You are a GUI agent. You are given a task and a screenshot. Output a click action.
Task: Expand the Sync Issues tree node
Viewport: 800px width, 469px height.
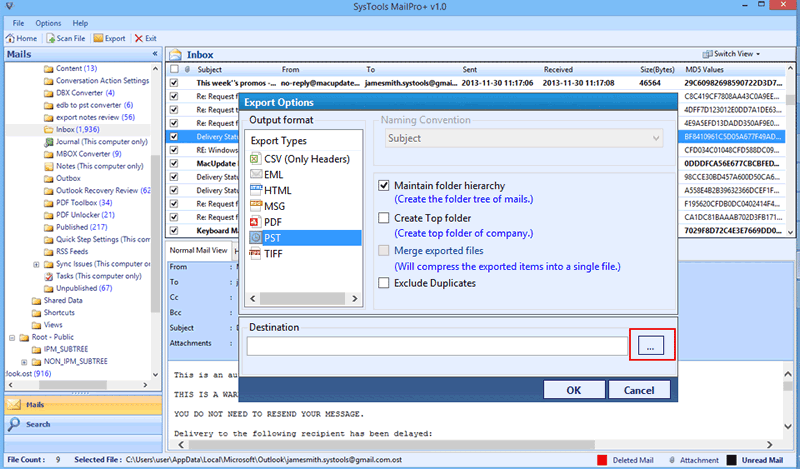pyautogui.click(x=36, y=264)
